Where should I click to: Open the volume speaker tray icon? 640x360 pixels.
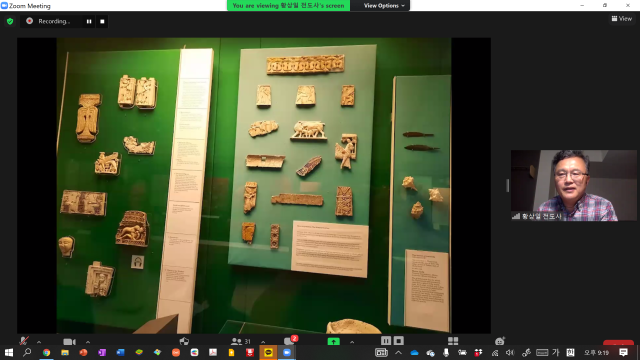pos(510,353)
